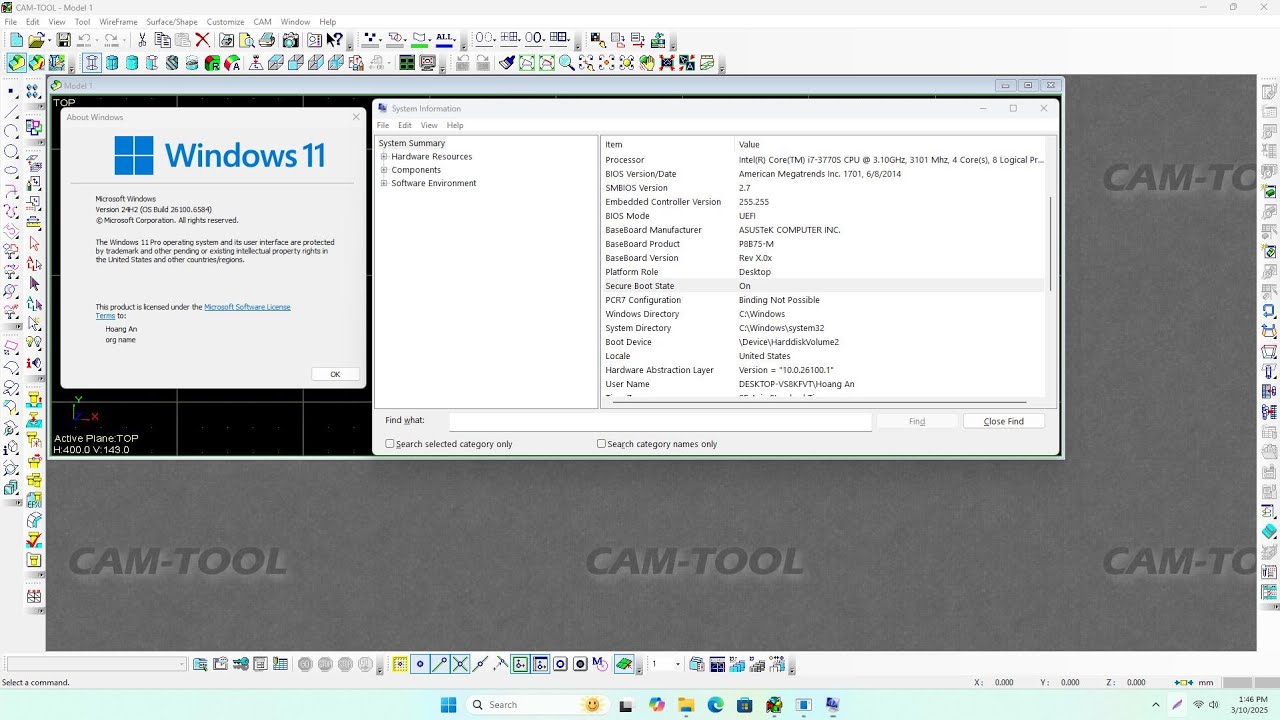The height and width of the screenshot is (720, 1280).
Task: Show hidden tray icons chevron
Action: (x=1156, y=705)
